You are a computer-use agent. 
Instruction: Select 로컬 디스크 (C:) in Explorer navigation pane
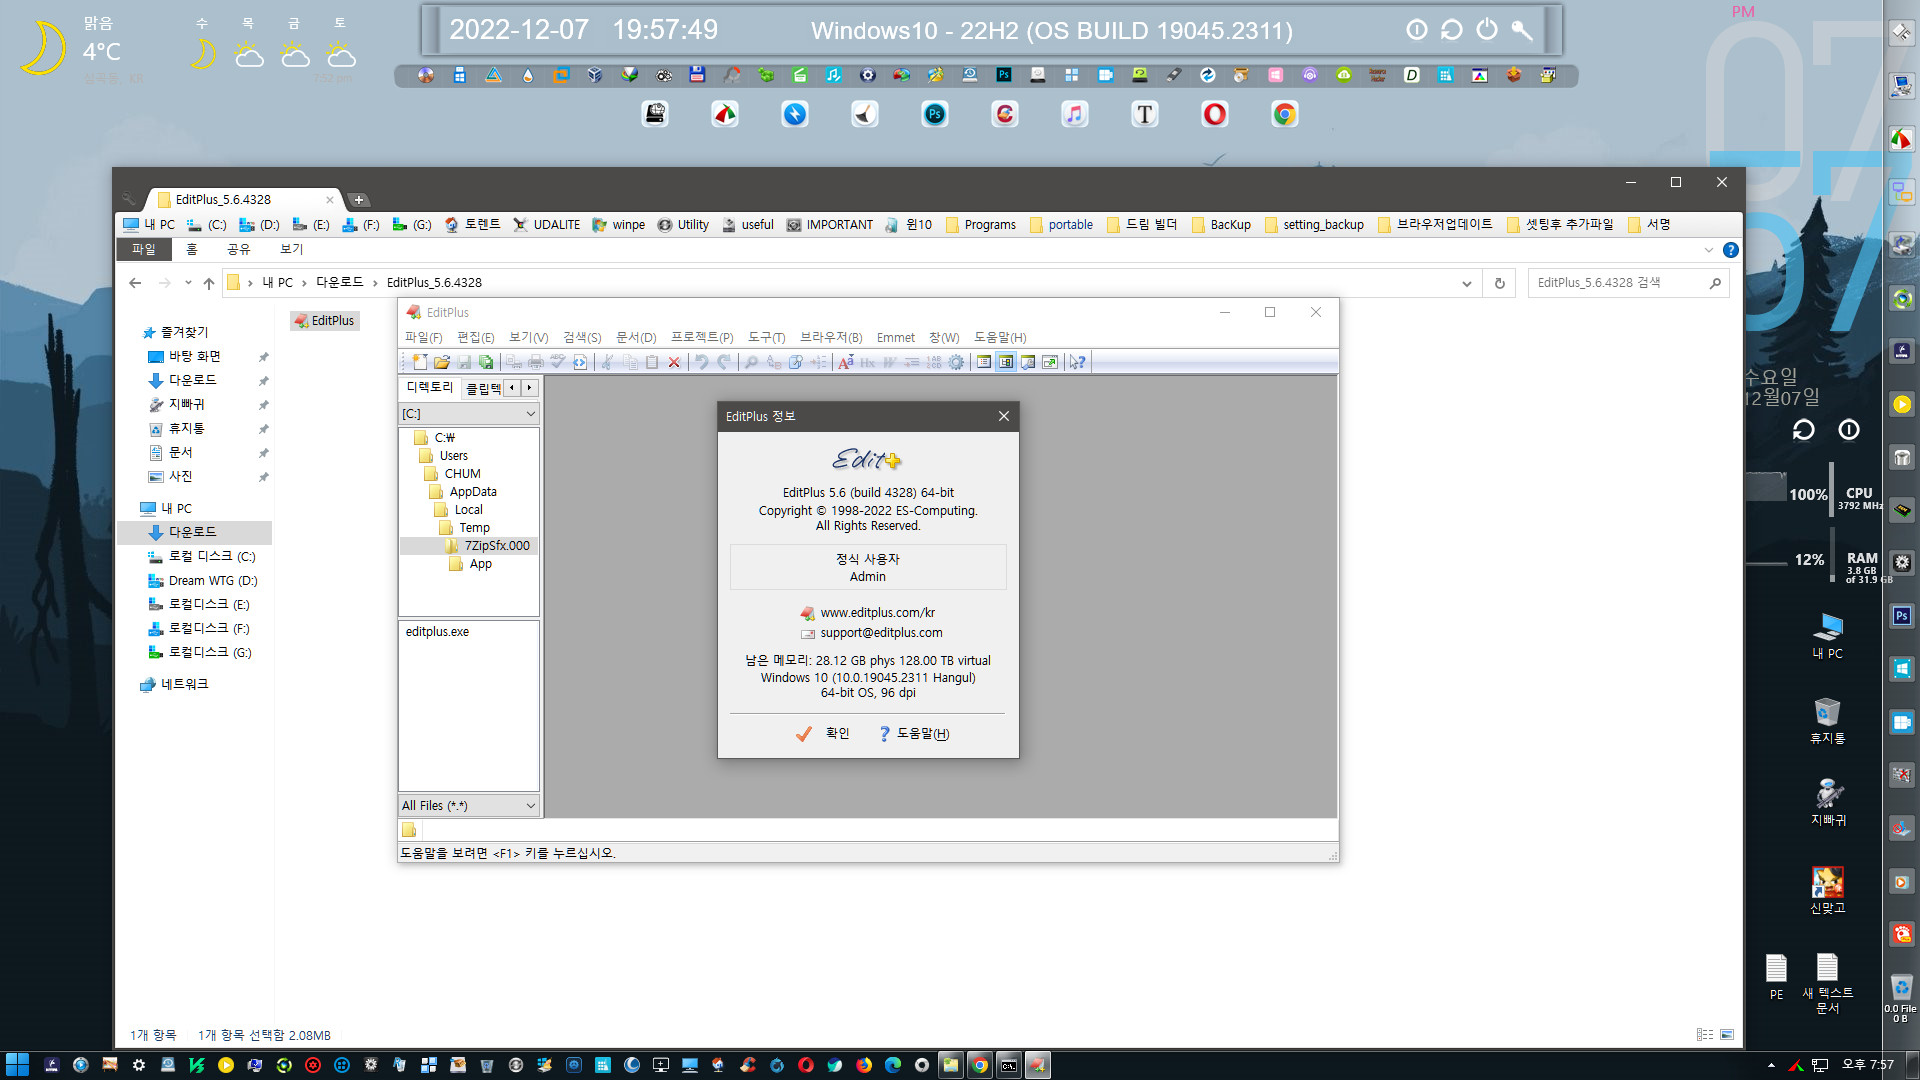click(x=211, y=557)
